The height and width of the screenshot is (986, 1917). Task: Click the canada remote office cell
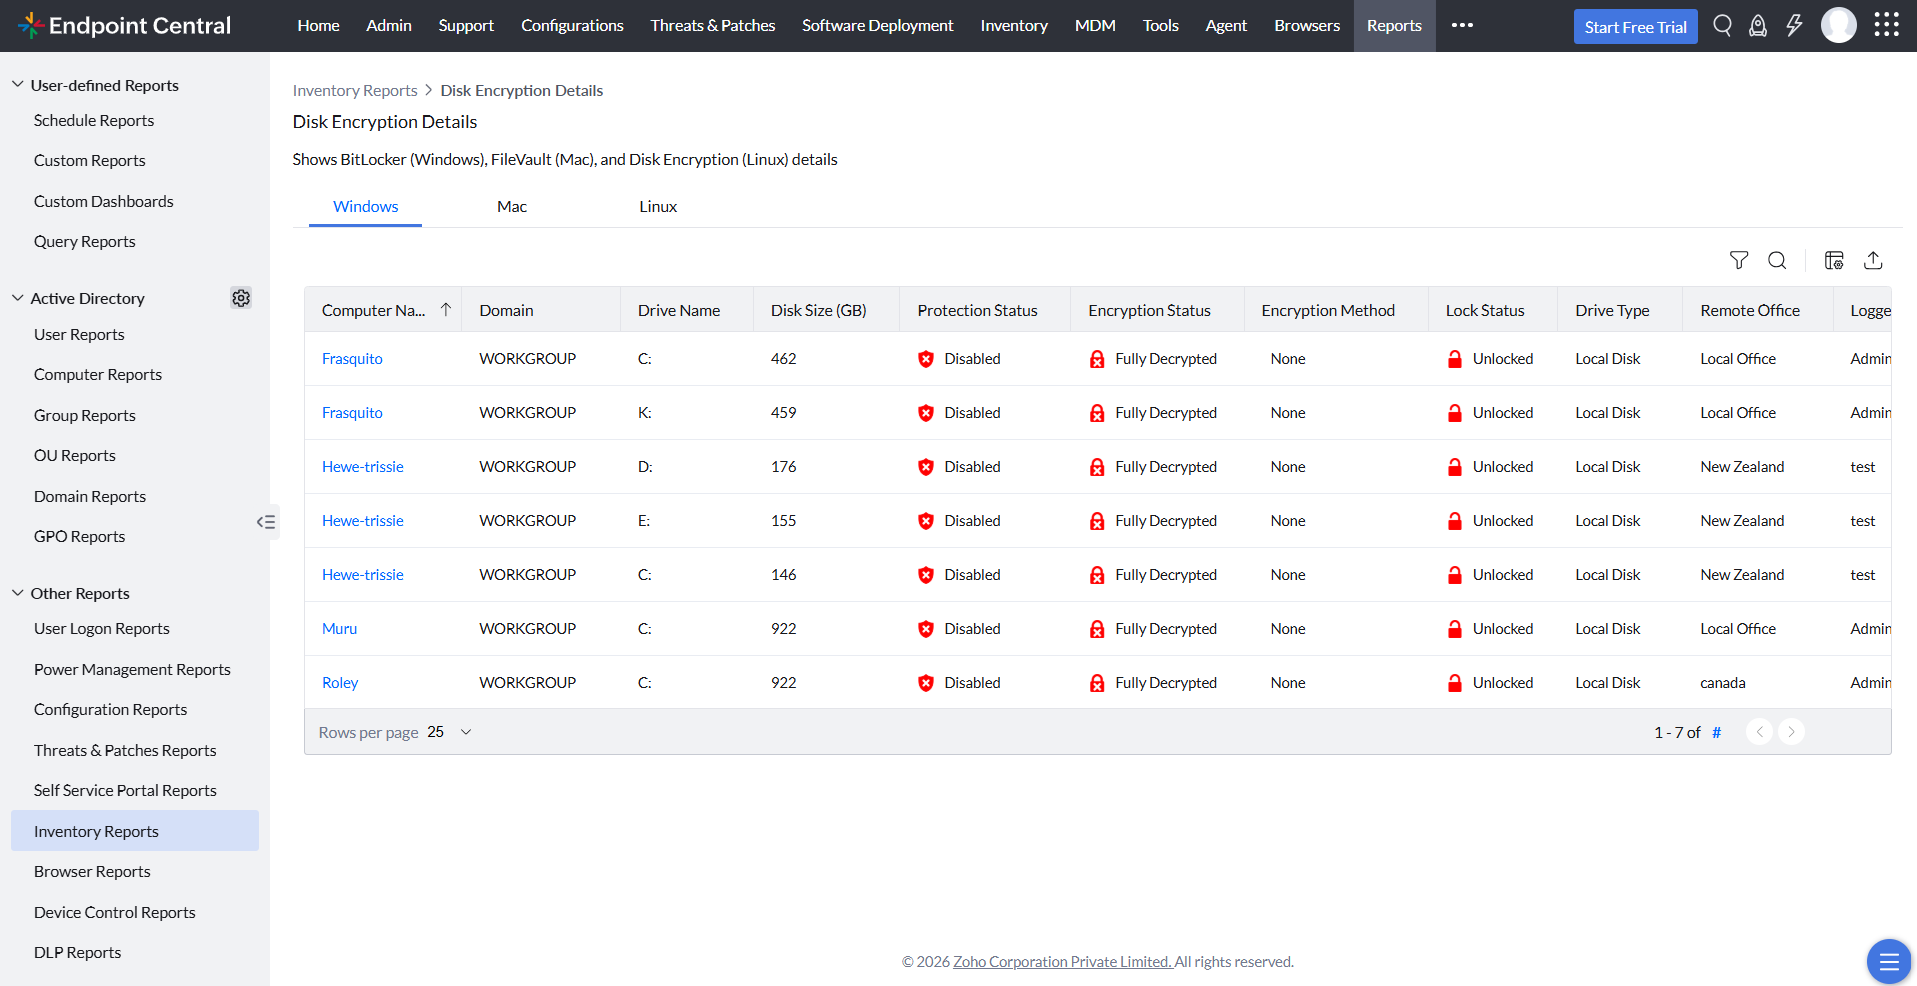[x=1723, y=683]
